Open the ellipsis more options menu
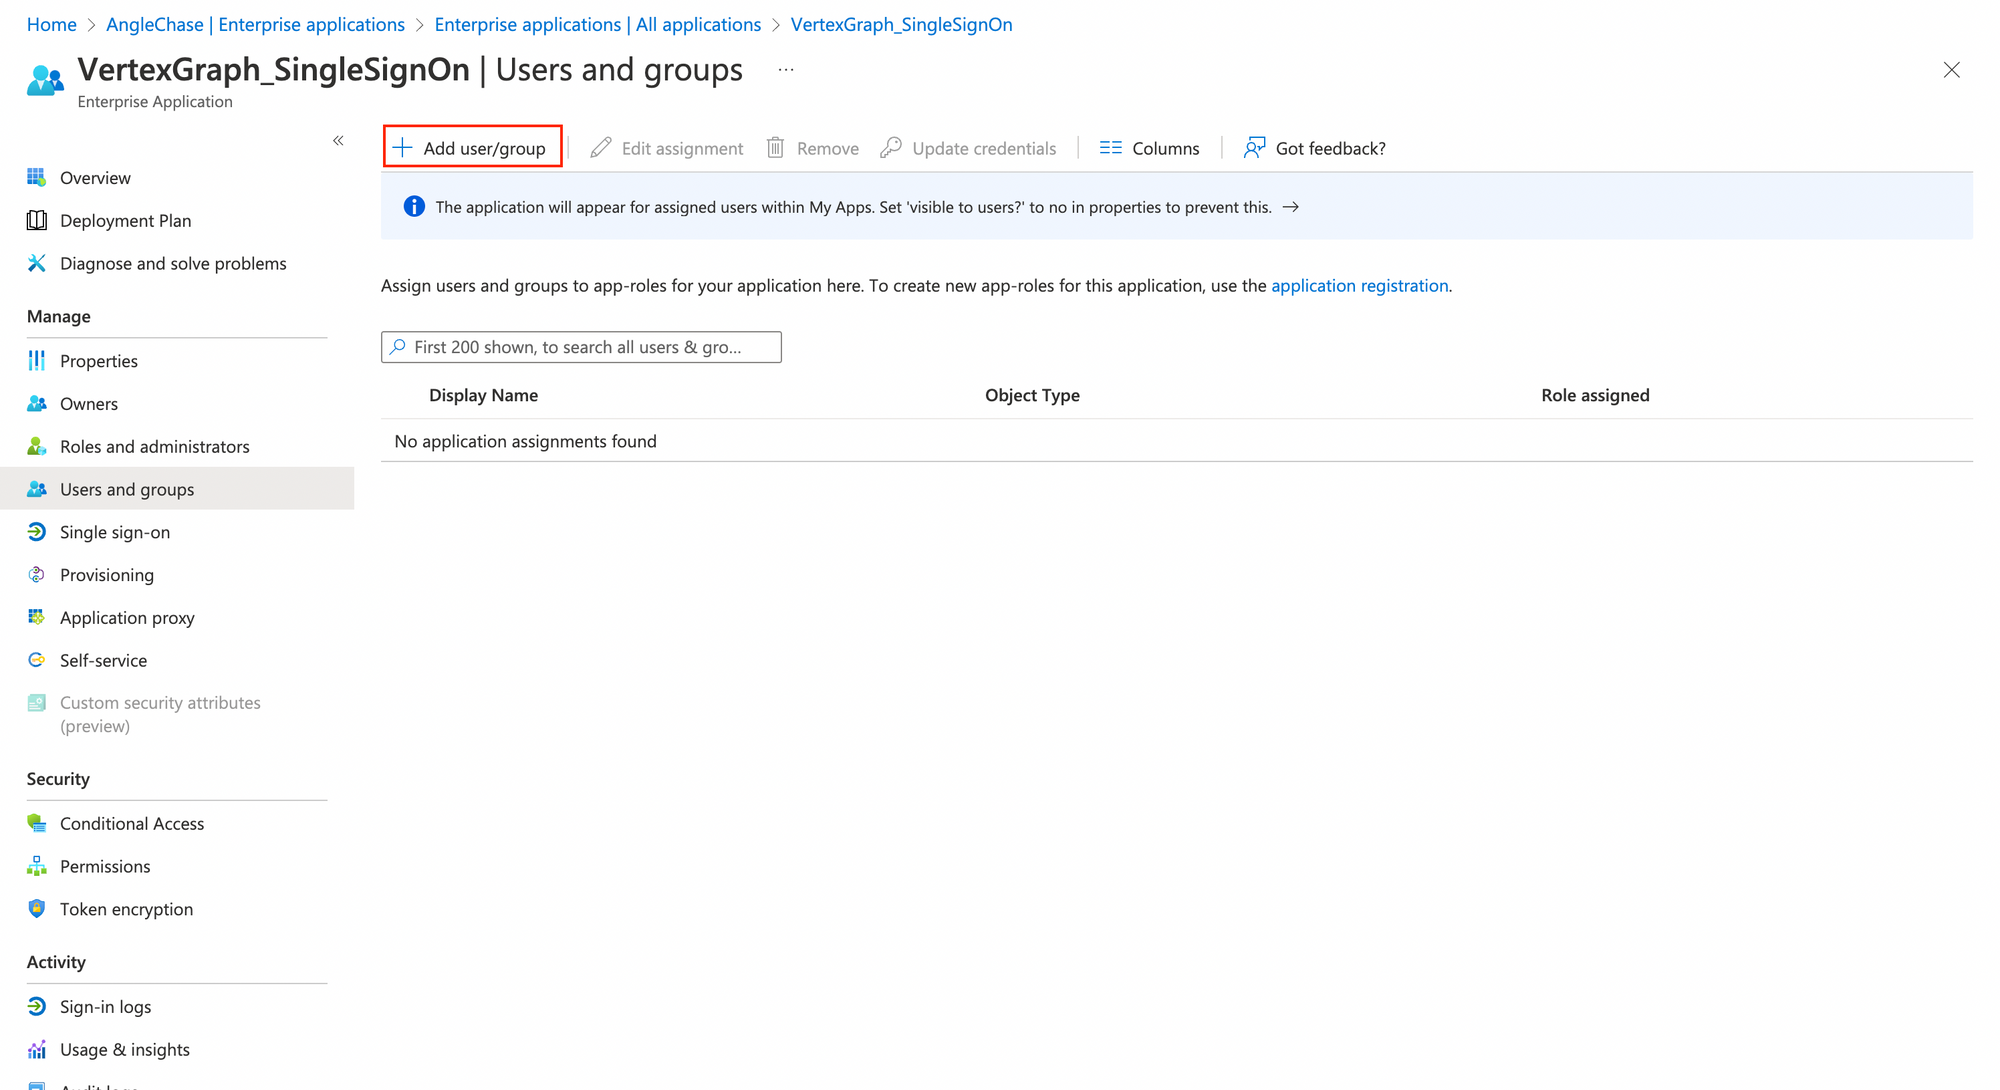The image size is (2000, 1090). click(x=786, y=70)
